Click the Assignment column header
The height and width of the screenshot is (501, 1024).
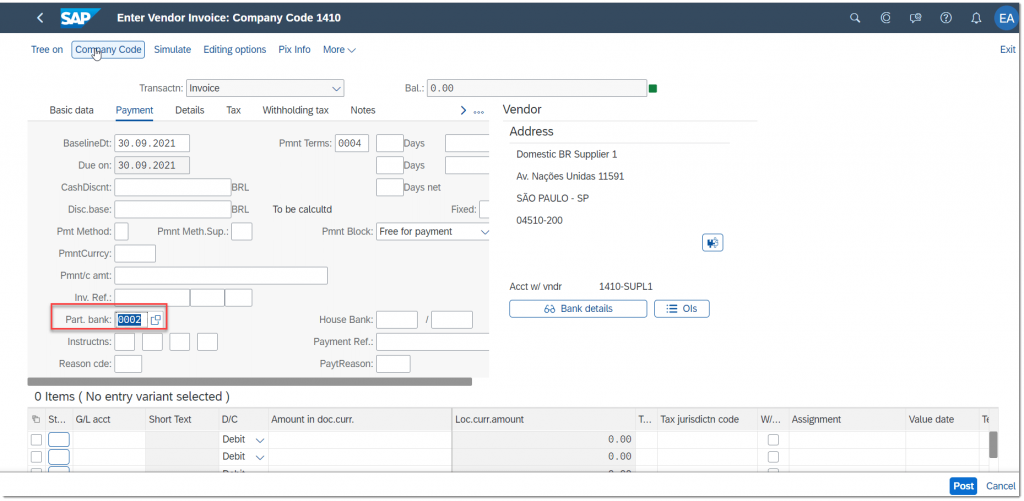click(847, 419)
